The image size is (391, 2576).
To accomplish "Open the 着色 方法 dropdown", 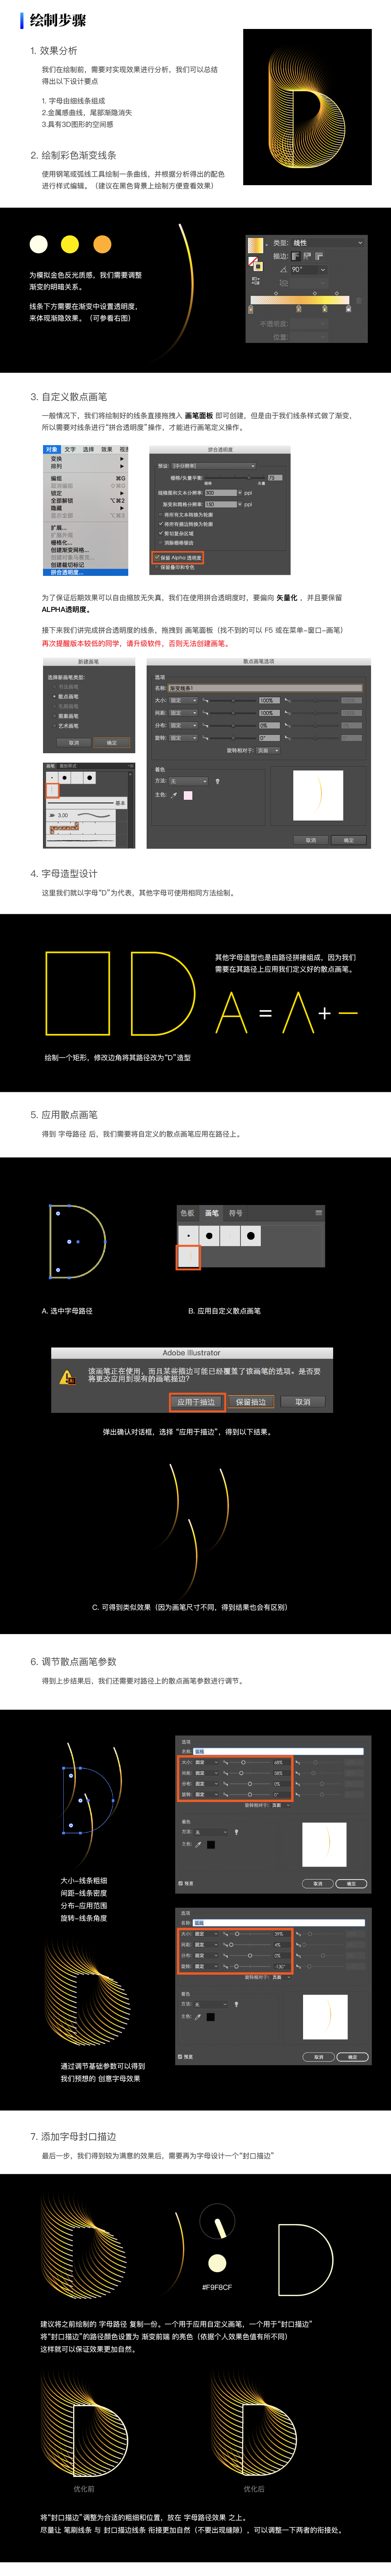I will pos(188,781).
